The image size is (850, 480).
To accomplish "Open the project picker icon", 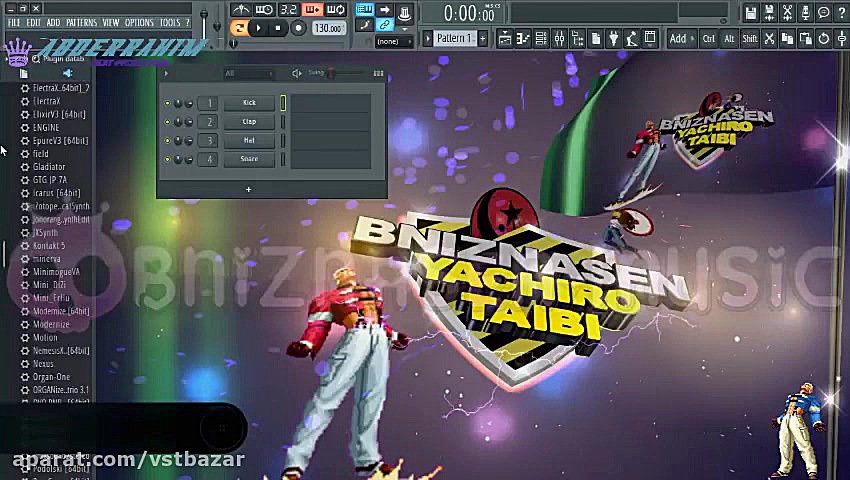I will (x=577, y=39).
